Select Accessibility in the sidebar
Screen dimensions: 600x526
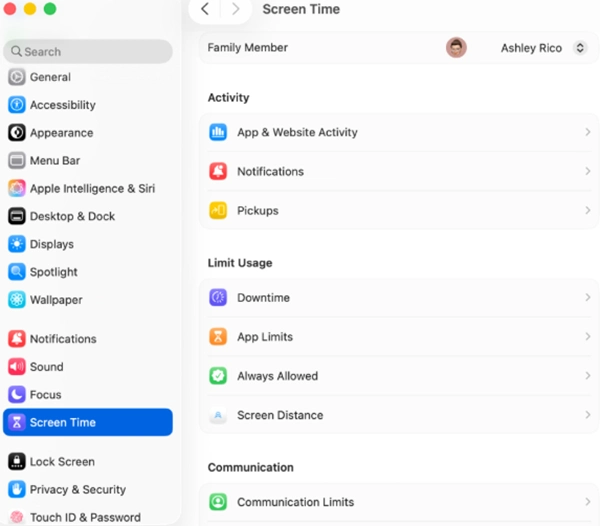88,105
